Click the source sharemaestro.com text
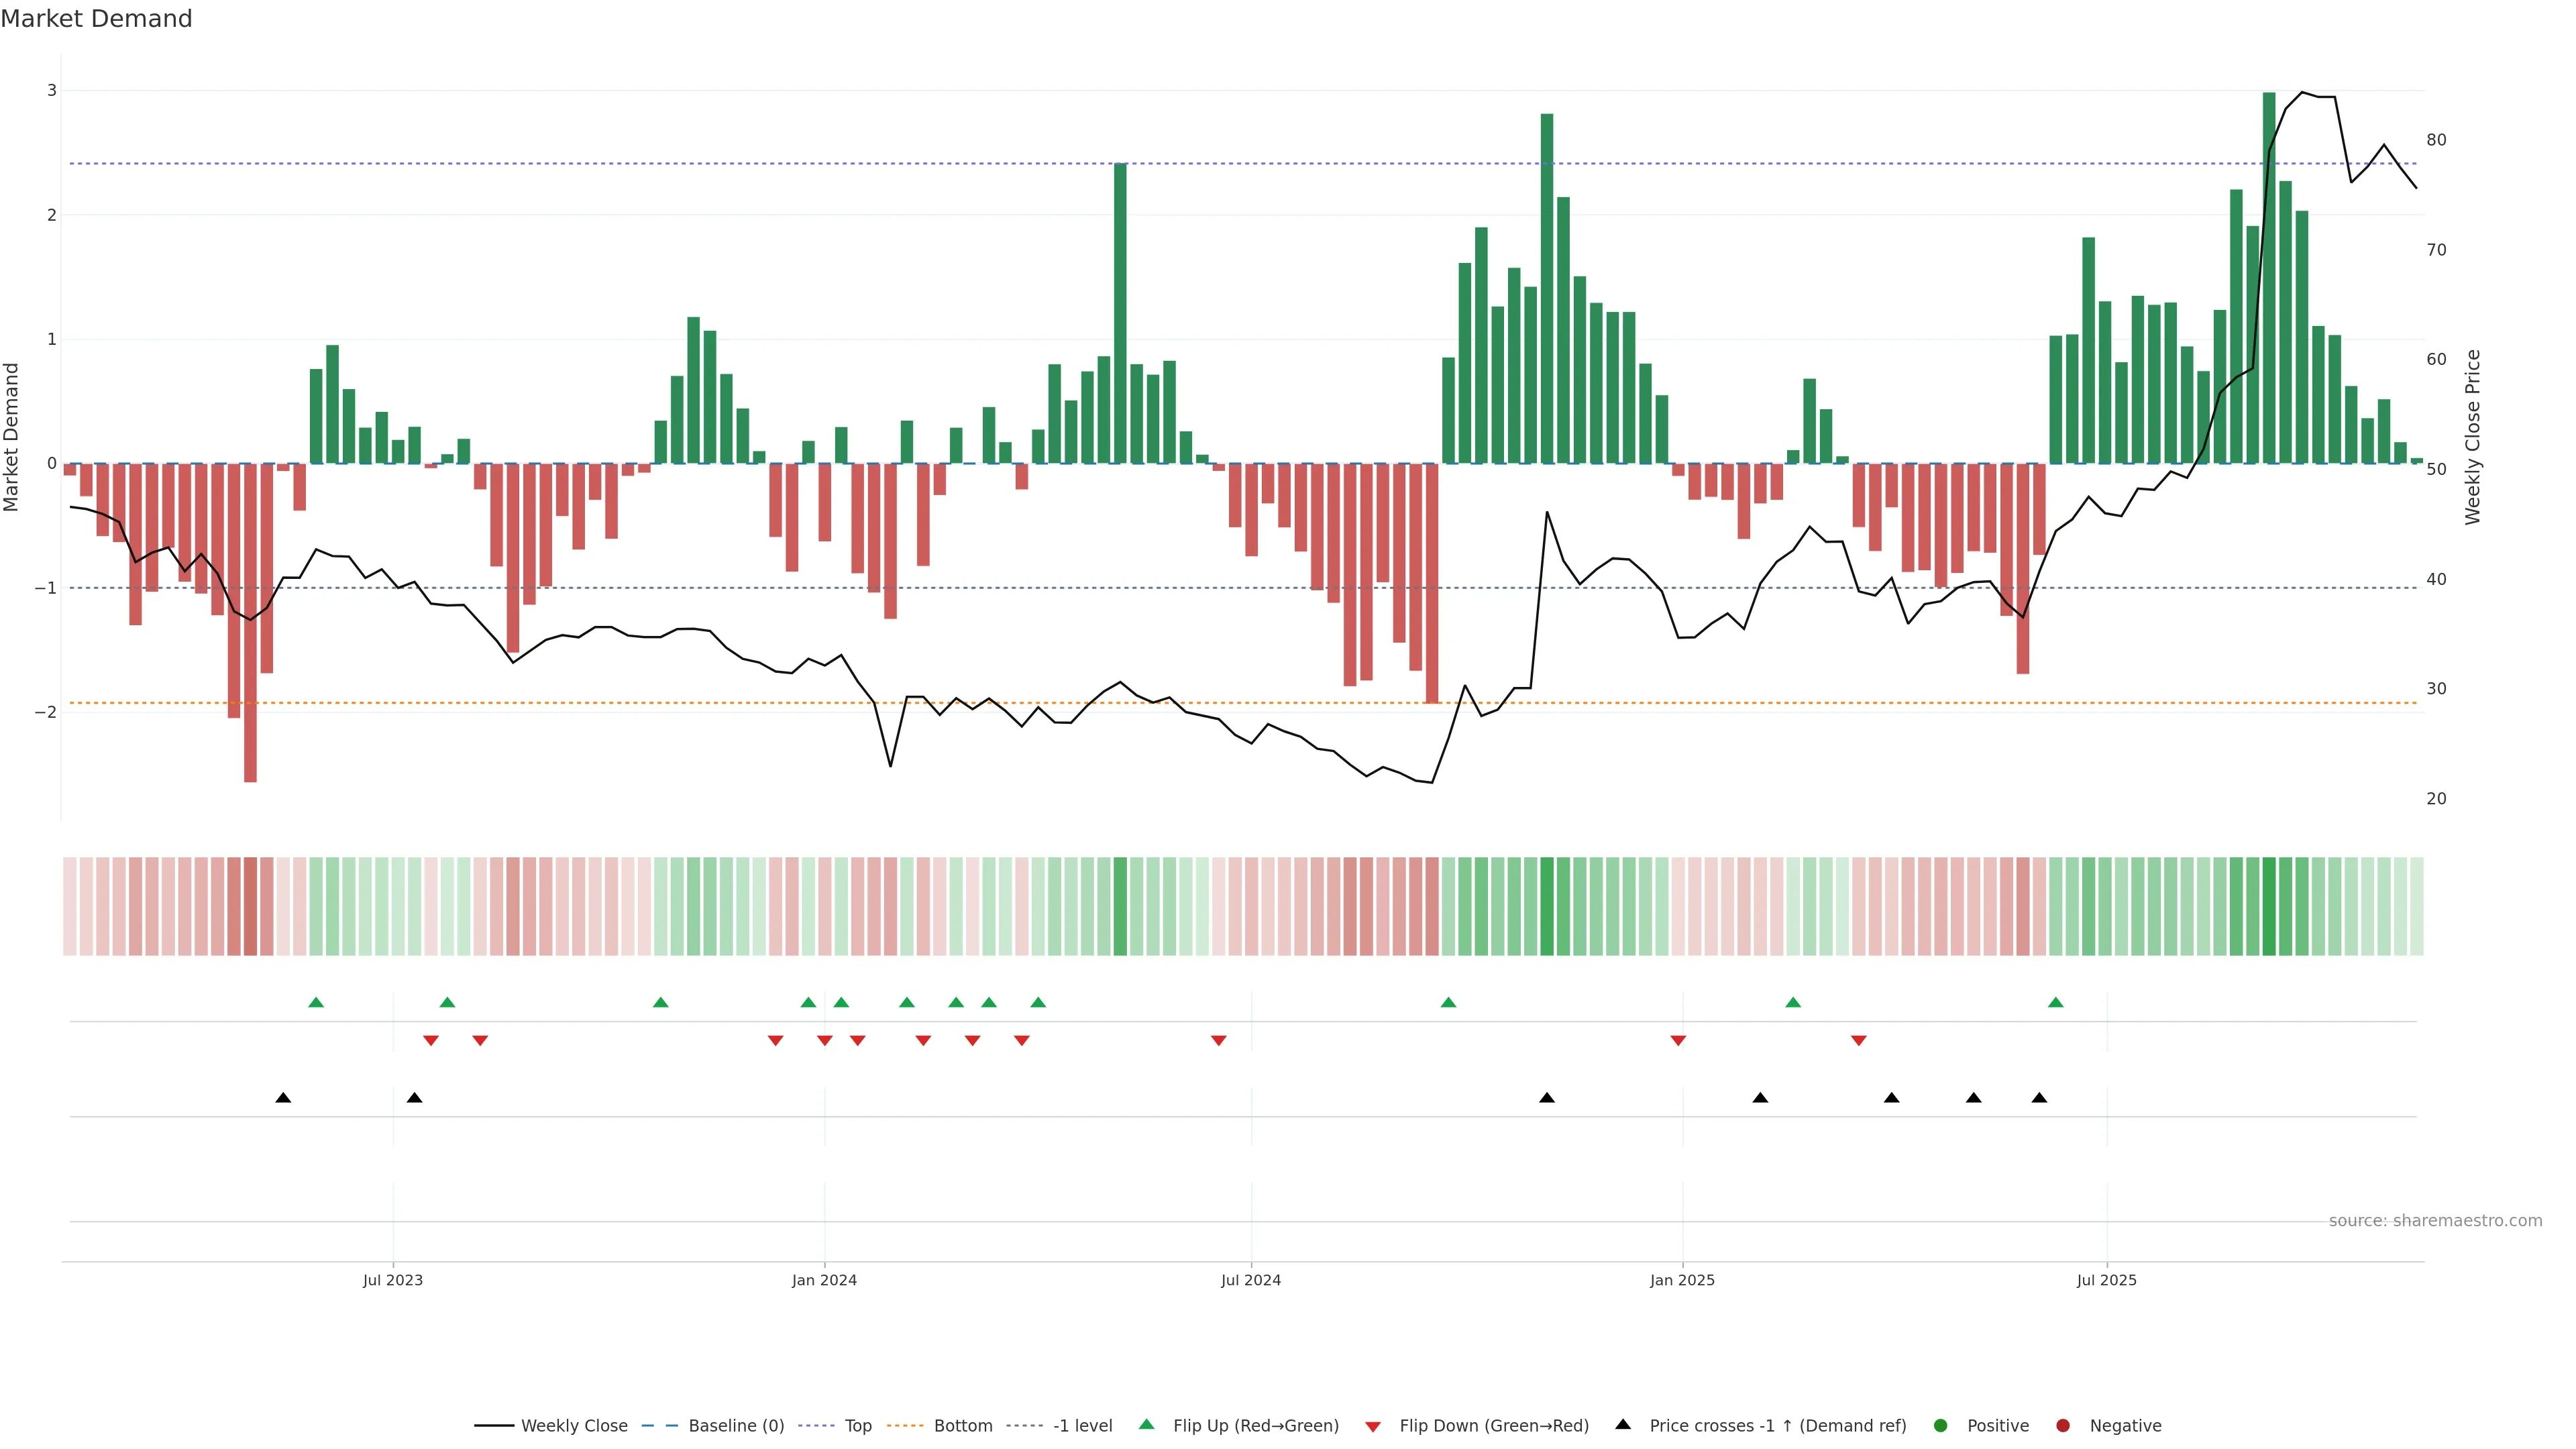 tap(2435, 1221)
